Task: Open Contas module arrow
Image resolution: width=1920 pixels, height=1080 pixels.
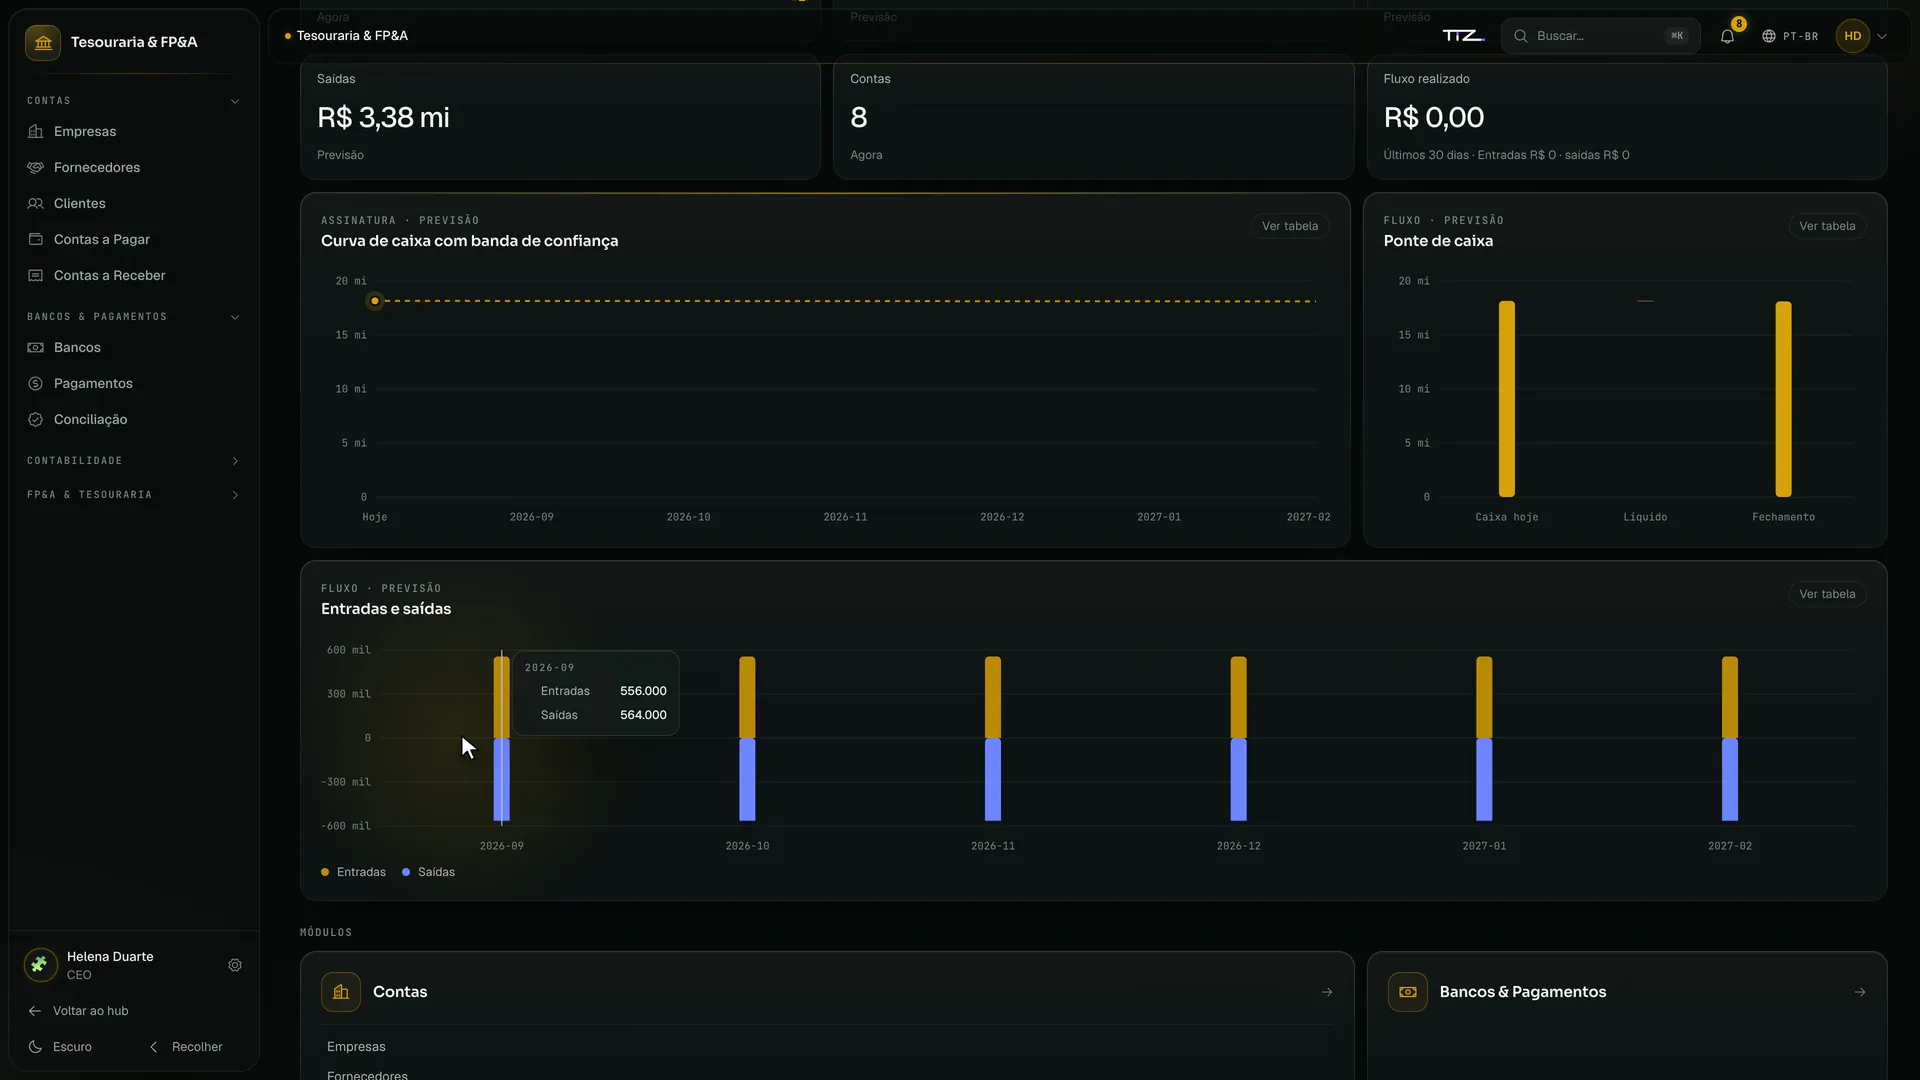Action: tap(1327, 992)
